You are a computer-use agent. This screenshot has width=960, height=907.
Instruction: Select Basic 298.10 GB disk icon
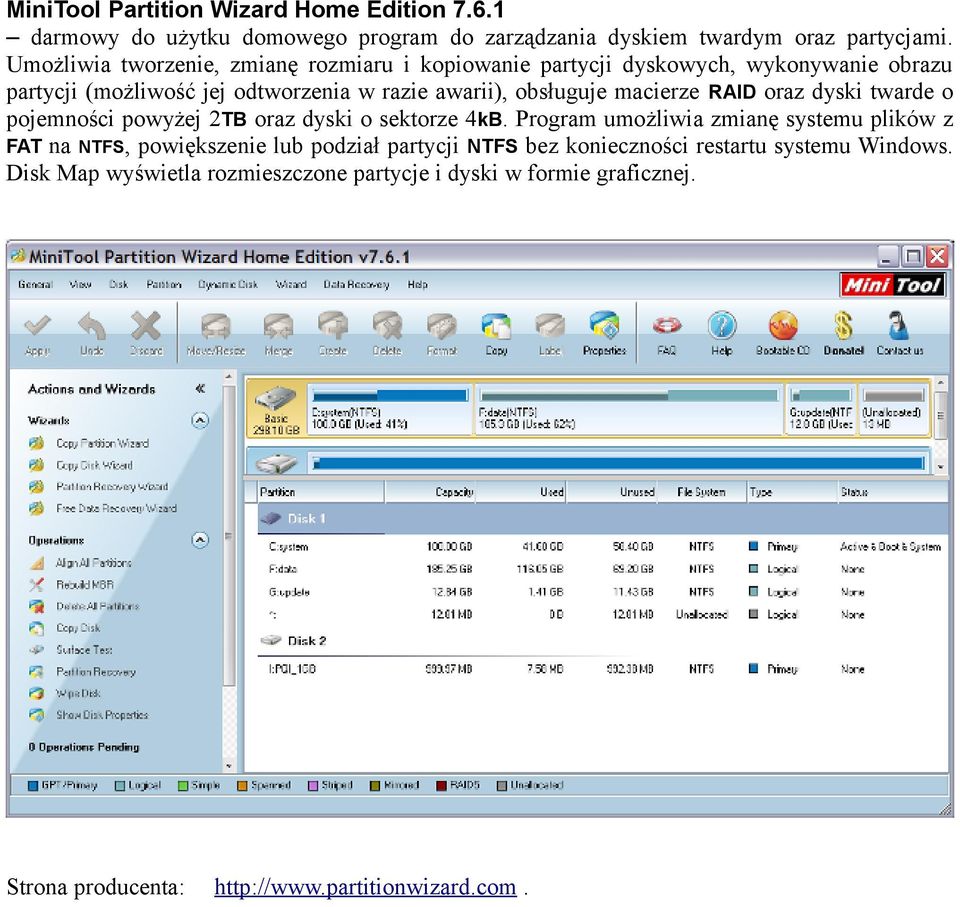[276, 409]
